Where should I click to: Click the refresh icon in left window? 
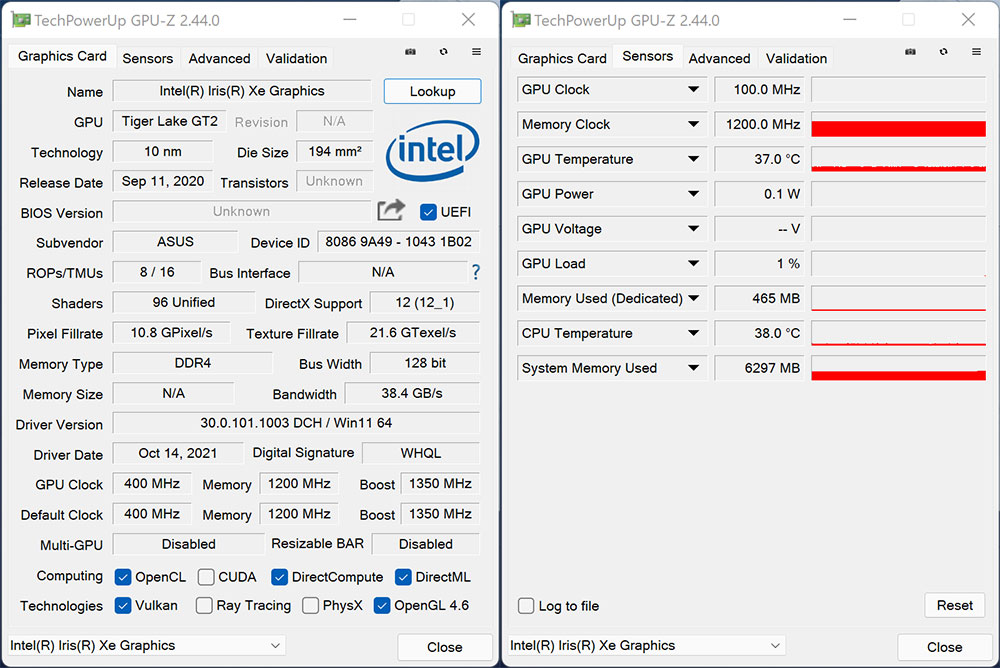(443, 52)
